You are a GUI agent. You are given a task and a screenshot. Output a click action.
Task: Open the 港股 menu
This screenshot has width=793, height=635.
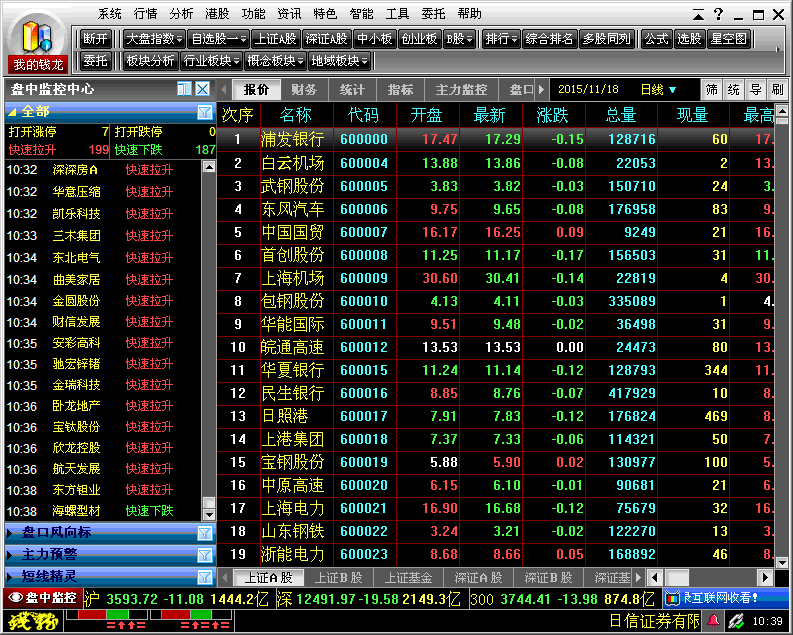pyautogui.click(x=217, y=14)
